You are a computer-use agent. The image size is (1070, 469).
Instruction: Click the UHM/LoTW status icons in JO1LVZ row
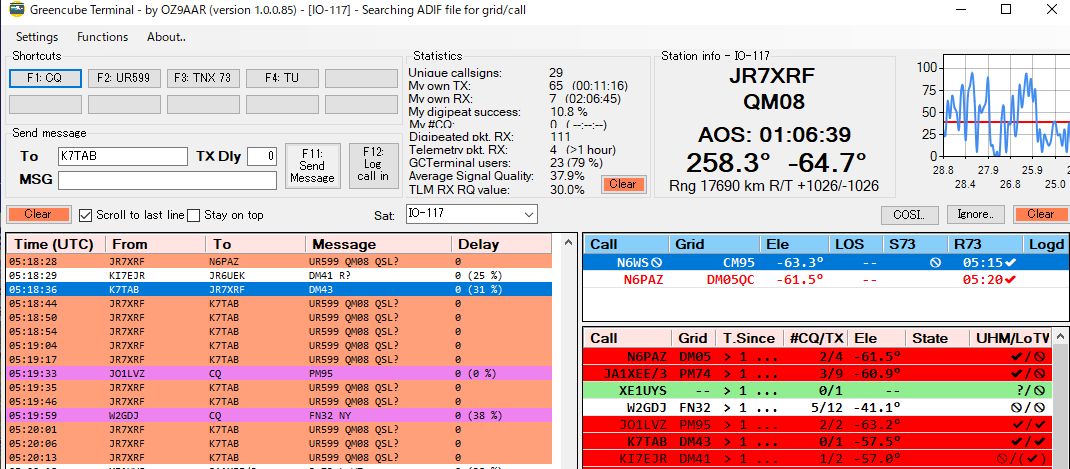(1028, 425)
